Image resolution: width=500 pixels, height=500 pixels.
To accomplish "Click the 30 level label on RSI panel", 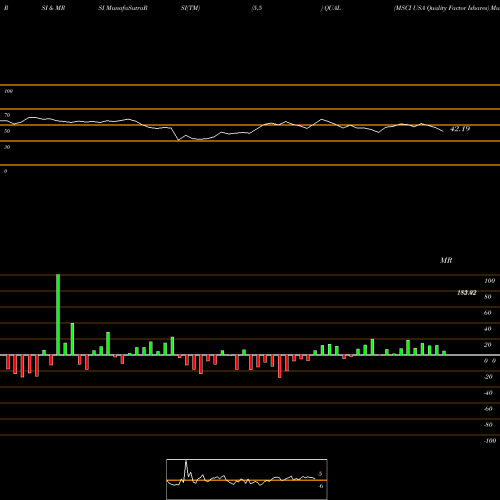I will tap(7, 147).
